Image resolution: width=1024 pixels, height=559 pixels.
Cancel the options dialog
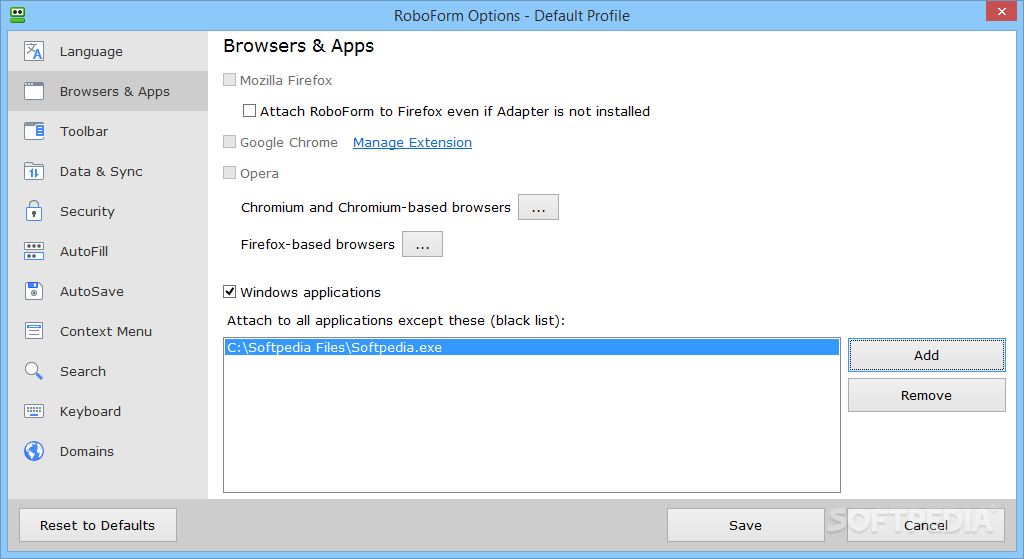click(x=925, y=525)
